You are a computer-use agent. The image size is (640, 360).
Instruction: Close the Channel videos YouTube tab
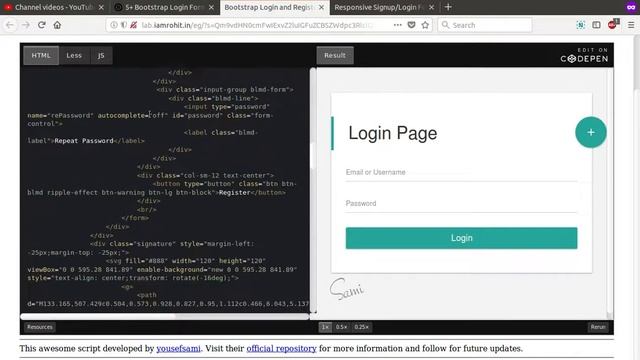pos(101,7)
